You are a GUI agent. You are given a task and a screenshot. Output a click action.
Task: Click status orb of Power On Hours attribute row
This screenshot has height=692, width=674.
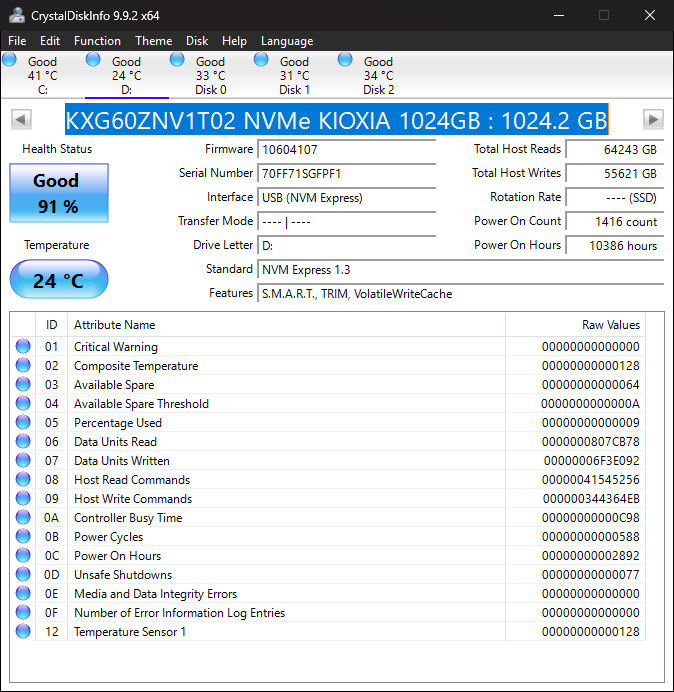[23, 555]
